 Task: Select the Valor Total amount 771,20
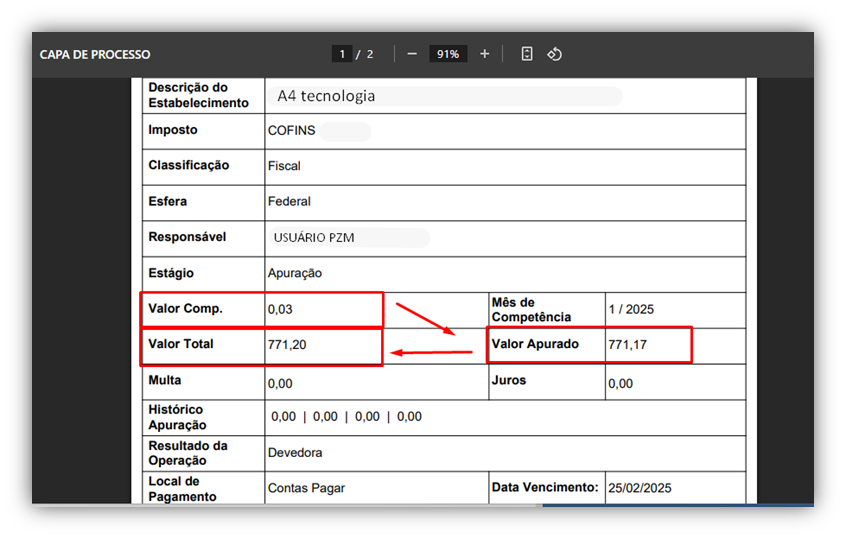coord(285,345)
